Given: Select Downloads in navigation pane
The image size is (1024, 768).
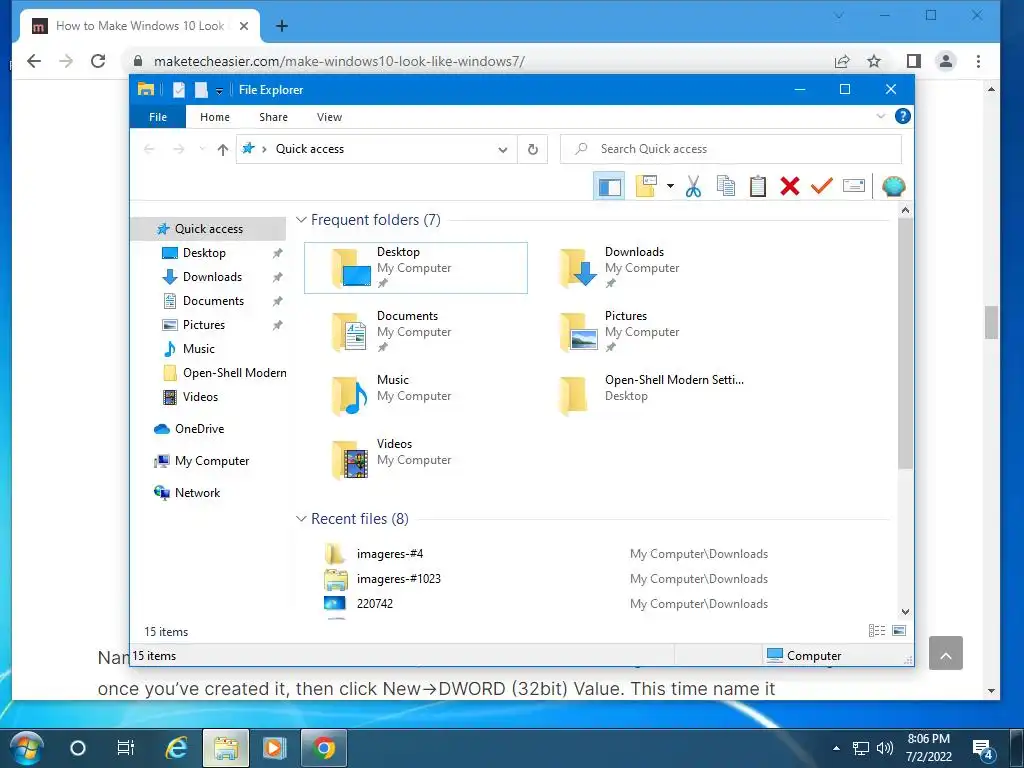Looking at the screenshot, I should [x=212, y=277].
